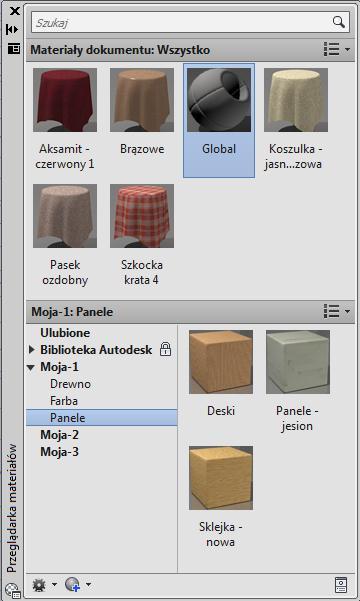Click the Materiały dokumentu: Wszystko header
This screenshot has width=360, height=601.
tap(120, 50)
